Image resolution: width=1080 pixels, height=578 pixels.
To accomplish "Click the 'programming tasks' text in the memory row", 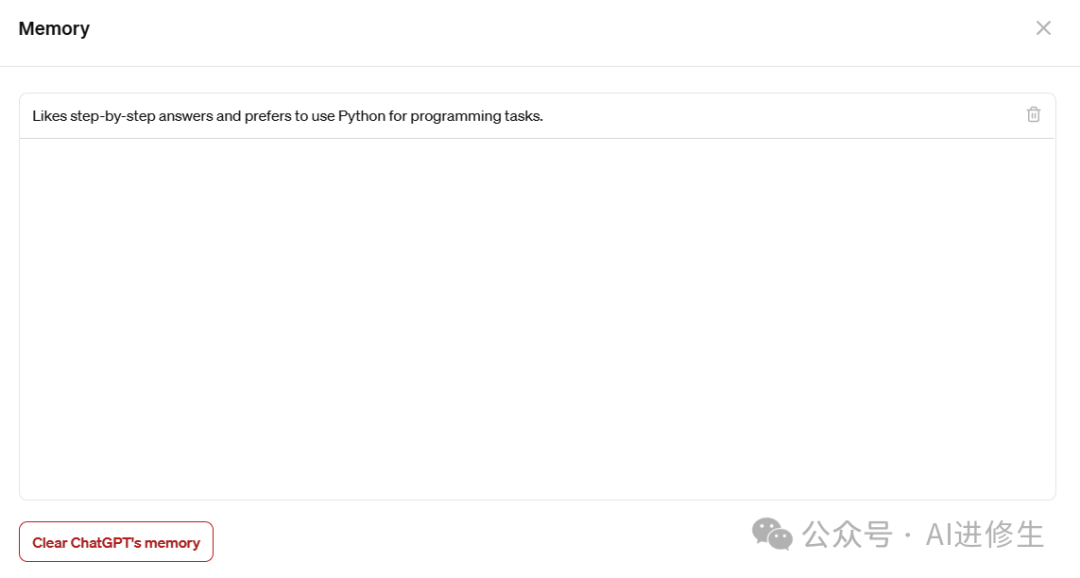I will tap(477, 116).
